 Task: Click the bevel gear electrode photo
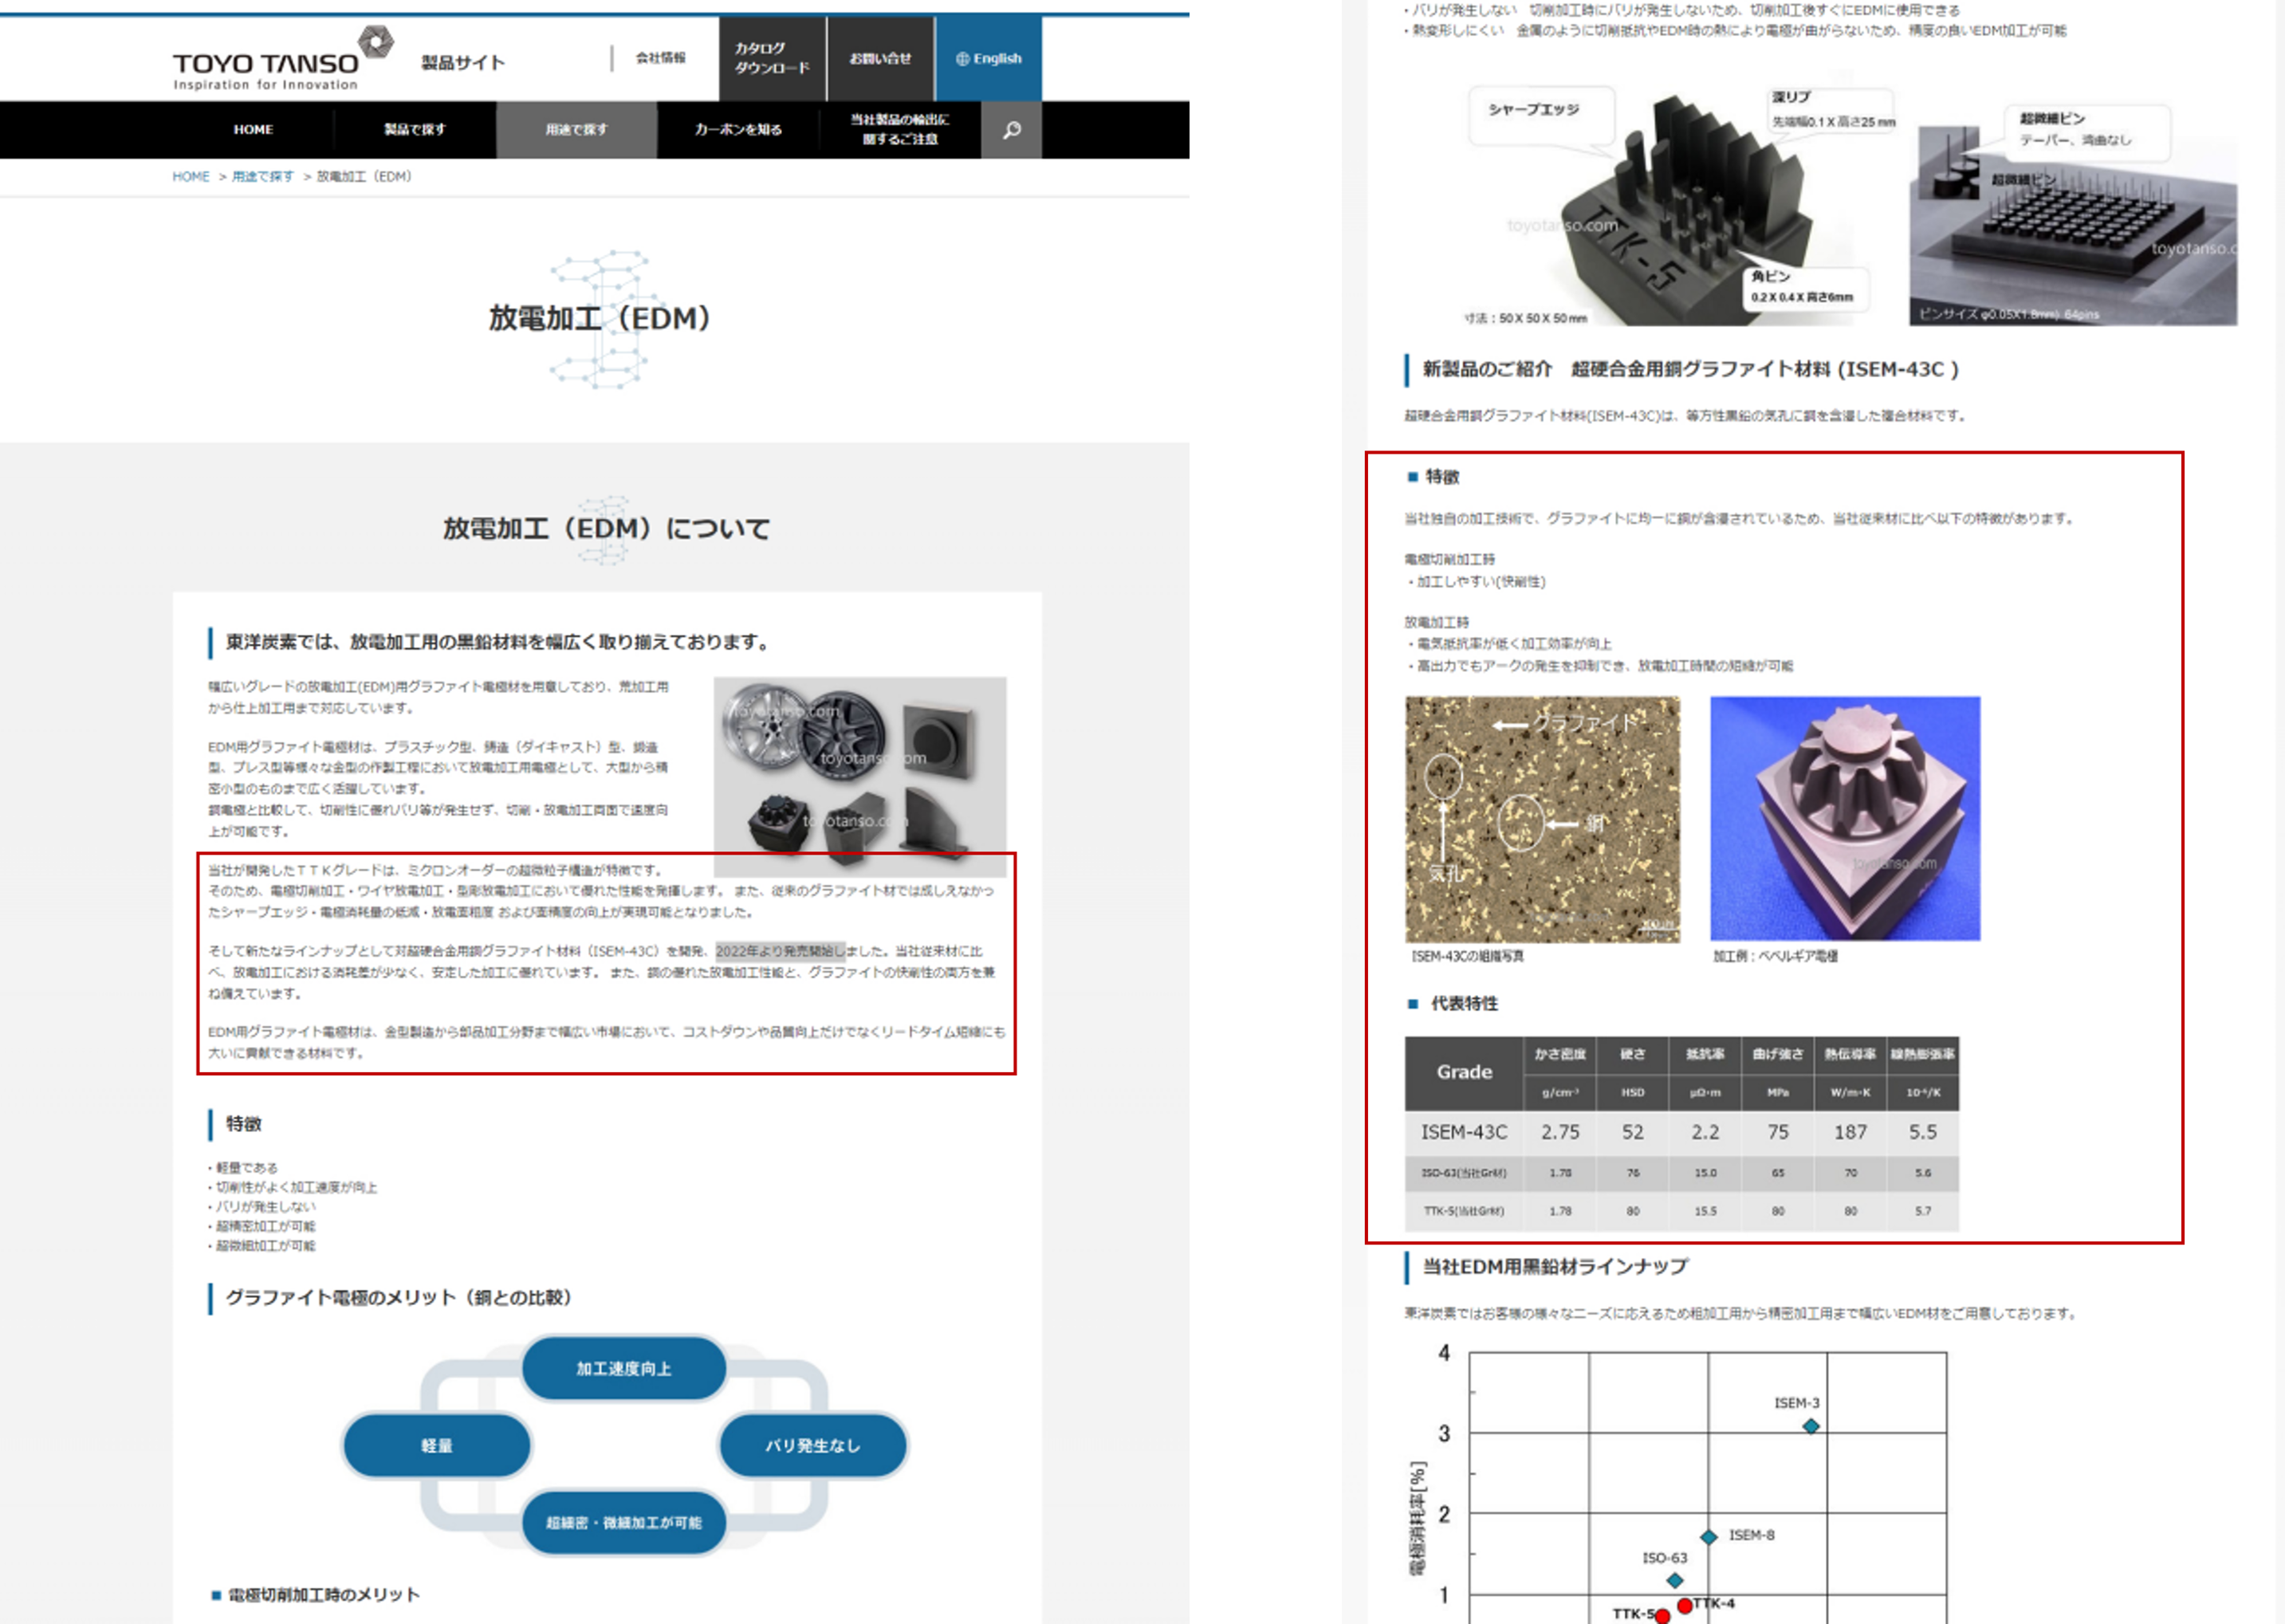point(1845,818)
